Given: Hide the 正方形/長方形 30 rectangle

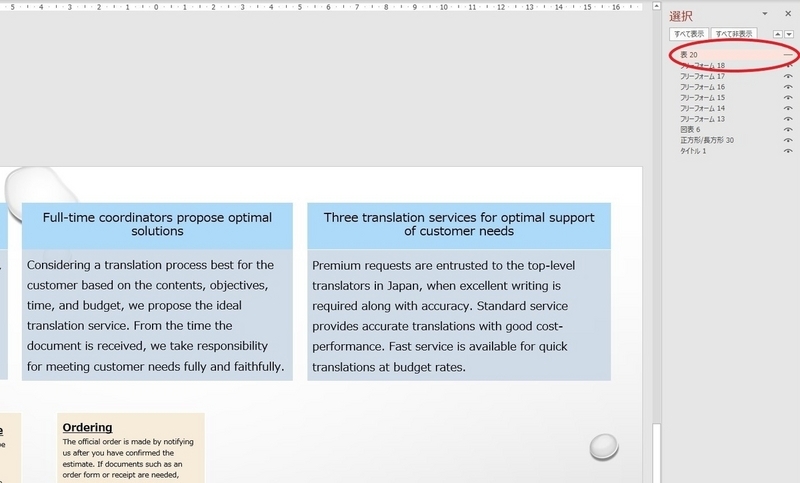Looking at the screenshot, I should point(788,140).
